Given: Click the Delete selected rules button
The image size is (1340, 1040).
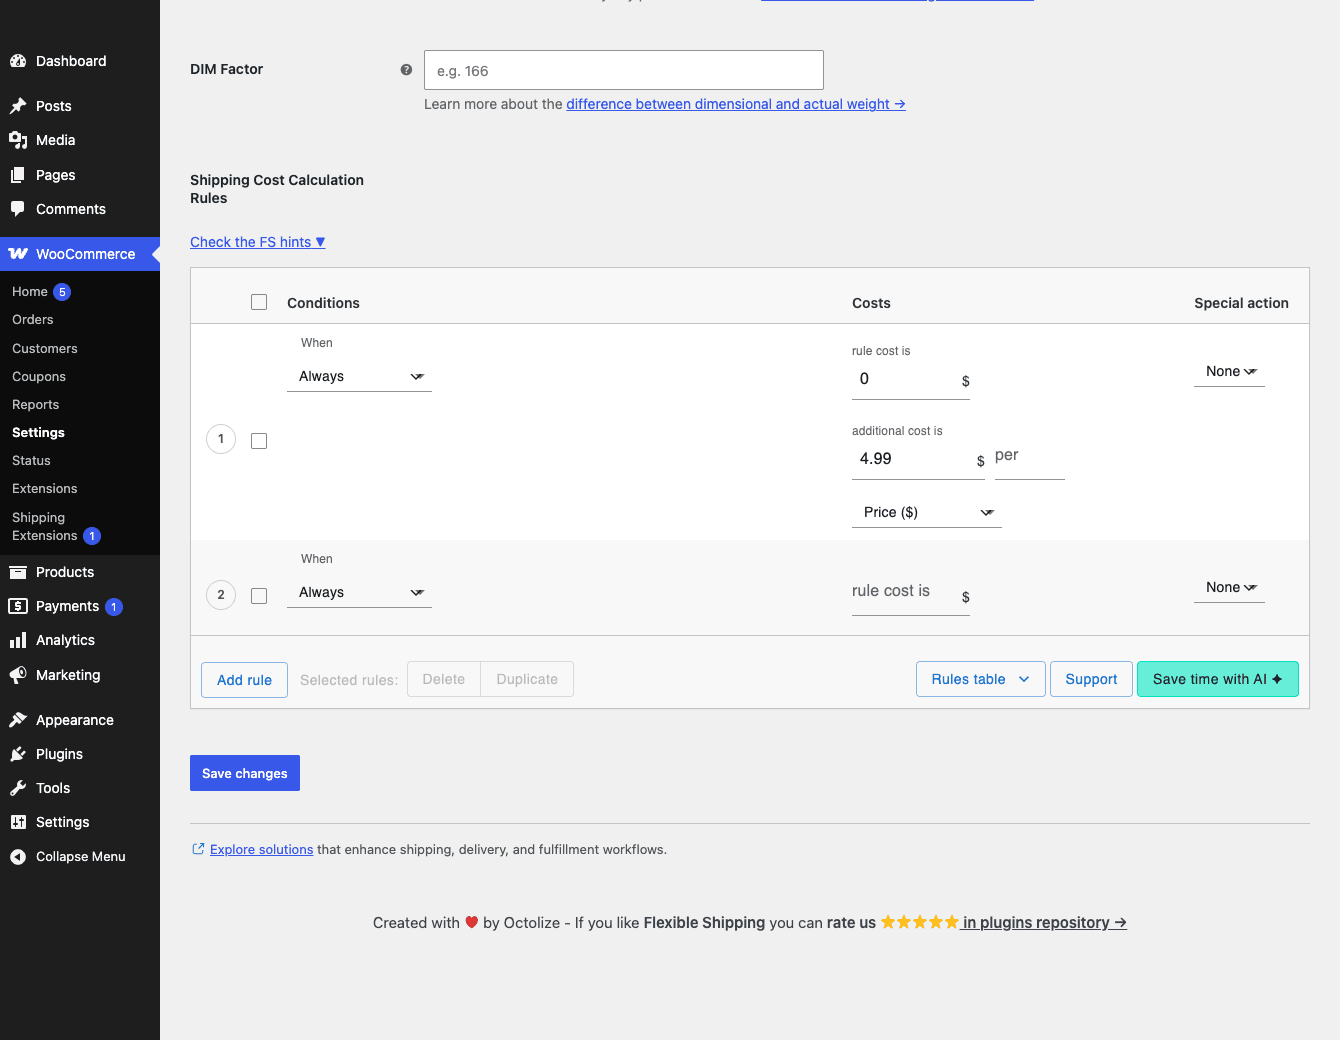Looking at the screenshot, I should pos(444,679).
